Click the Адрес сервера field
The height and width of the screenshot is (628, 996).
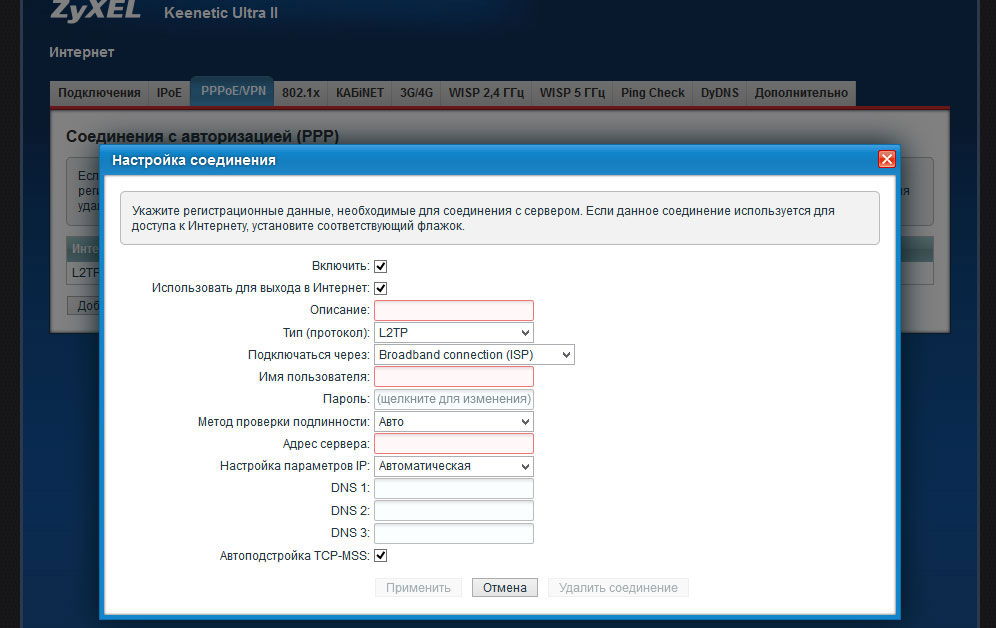tap(454, 444)
